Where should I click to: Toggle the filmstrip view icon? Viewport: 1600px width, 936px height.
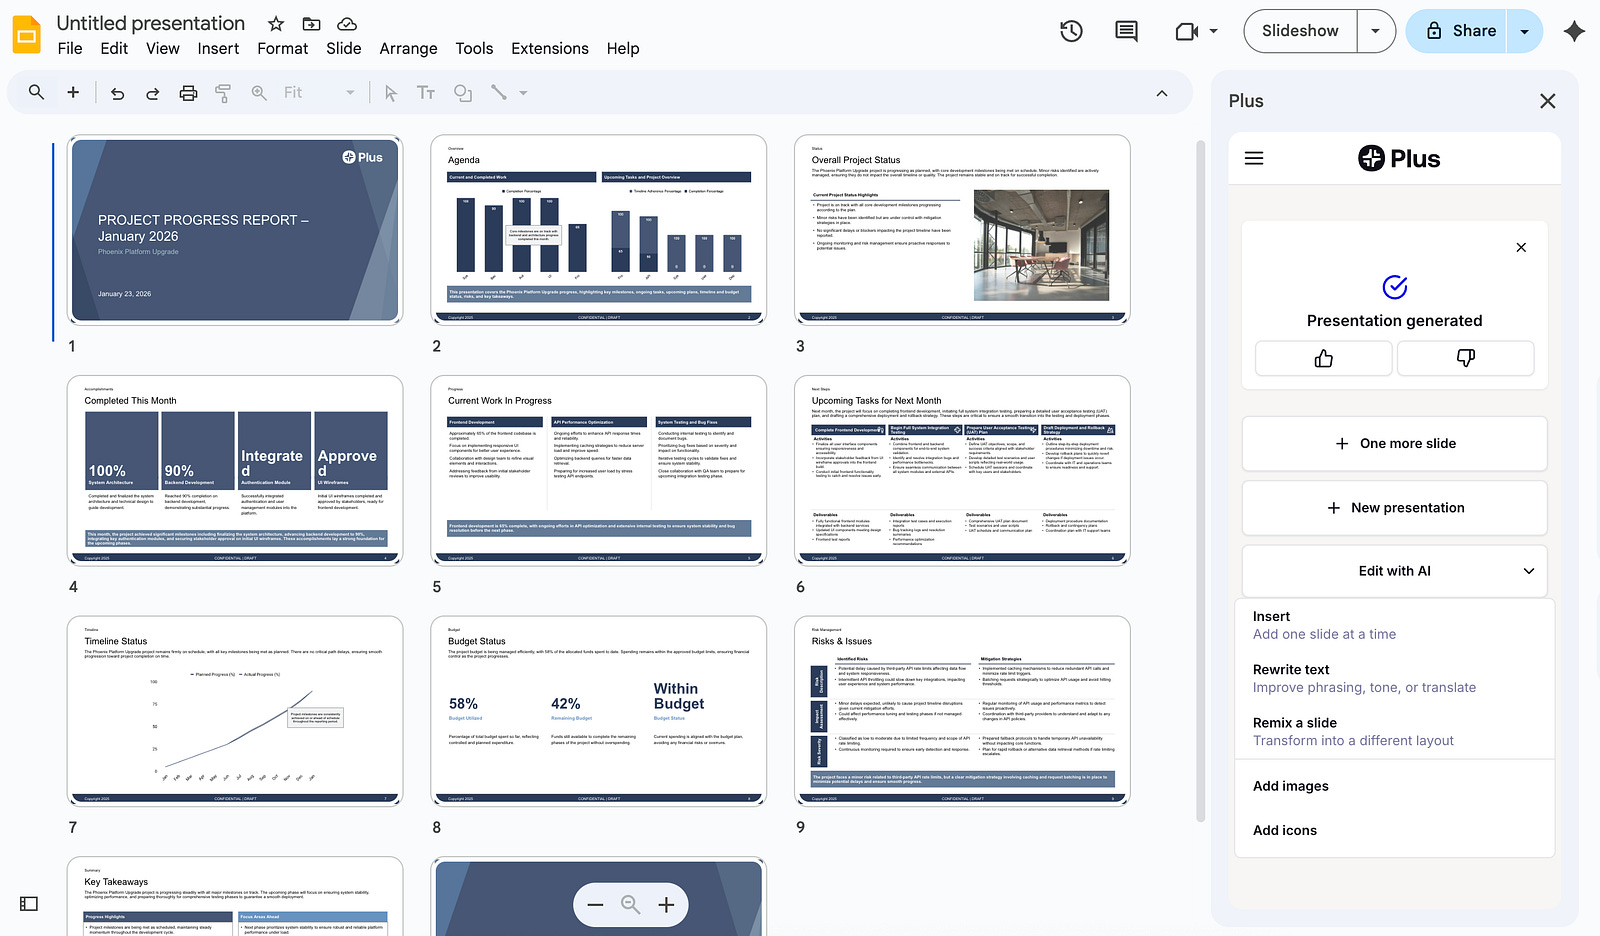(29, 904)
